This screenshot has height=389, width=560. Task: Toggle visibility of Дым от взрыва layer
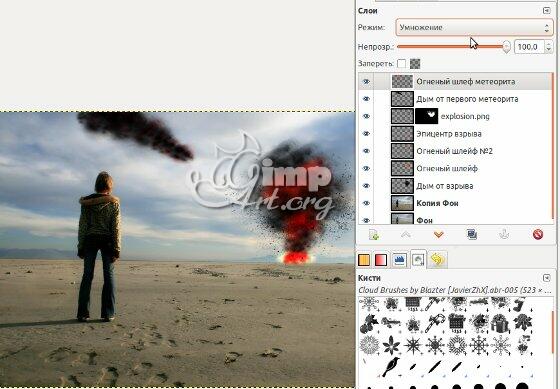366,186
